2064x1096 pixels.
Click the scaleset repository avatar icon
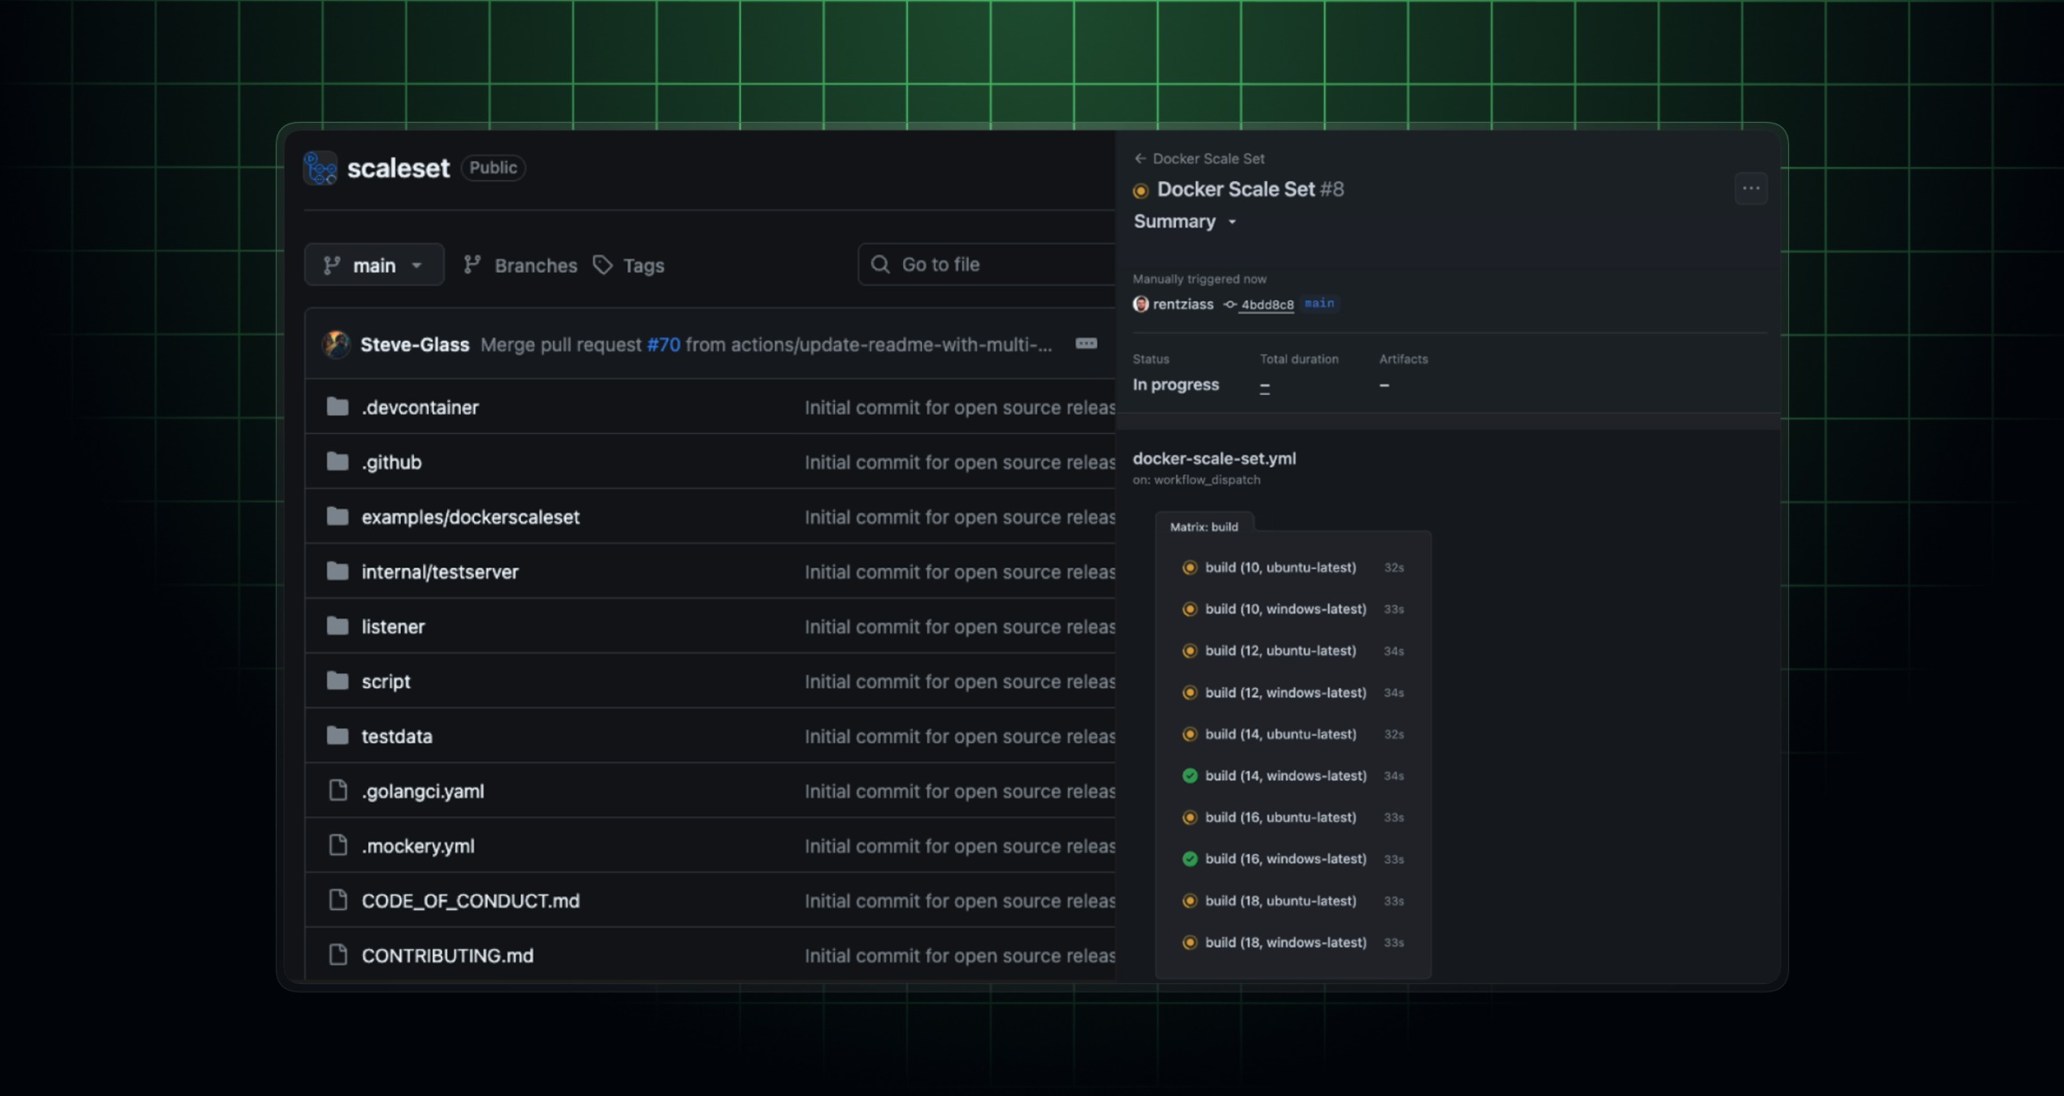[x=320, y=168]
